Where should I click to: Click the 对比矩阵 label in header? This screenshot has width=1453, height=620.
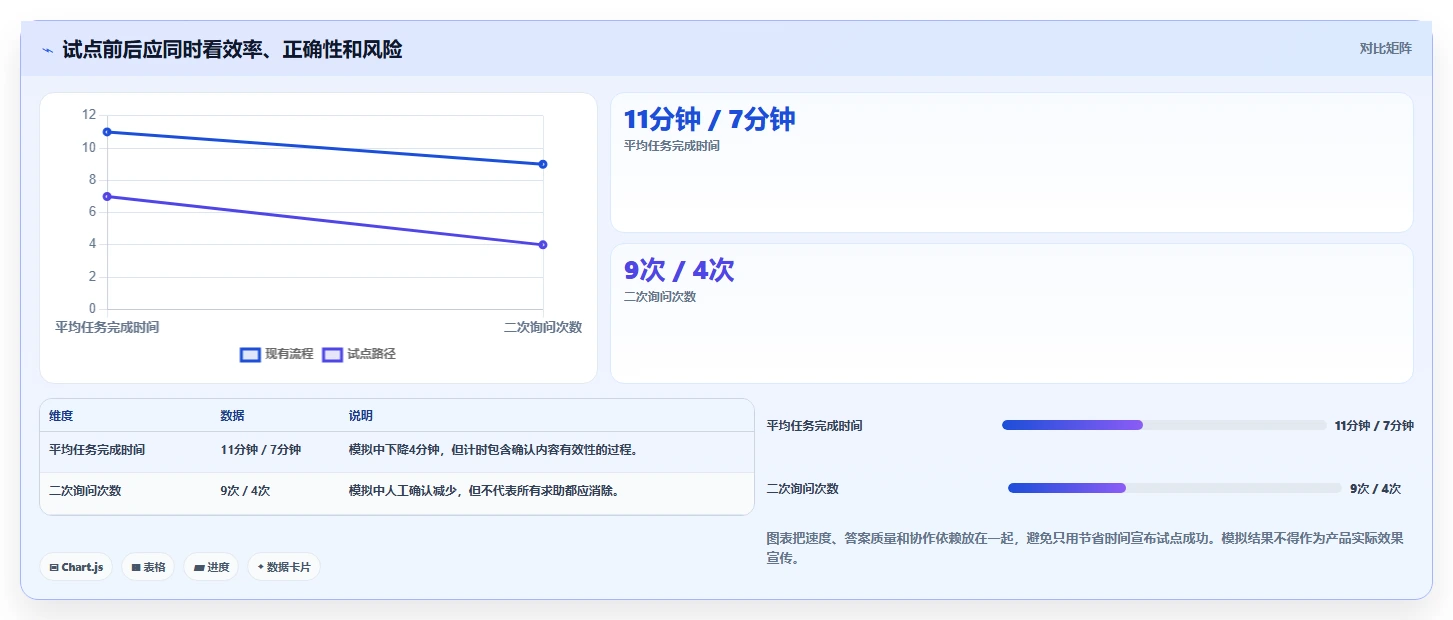(x=1385, y=49)
